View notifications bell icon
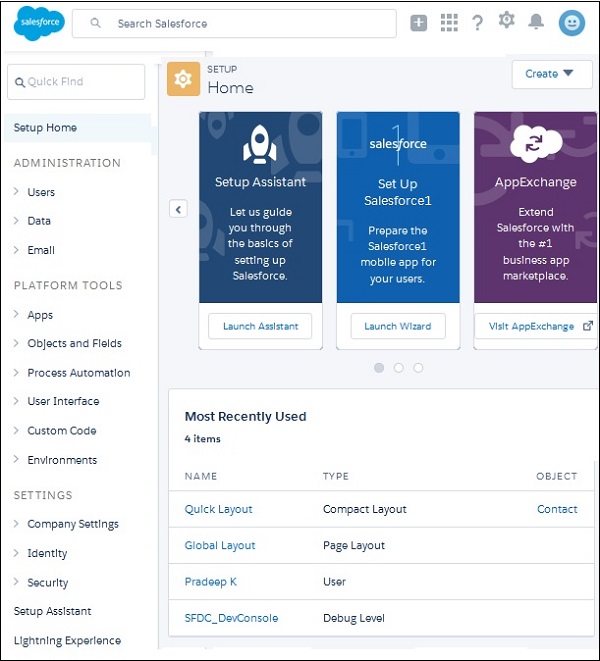 [537, 23]
